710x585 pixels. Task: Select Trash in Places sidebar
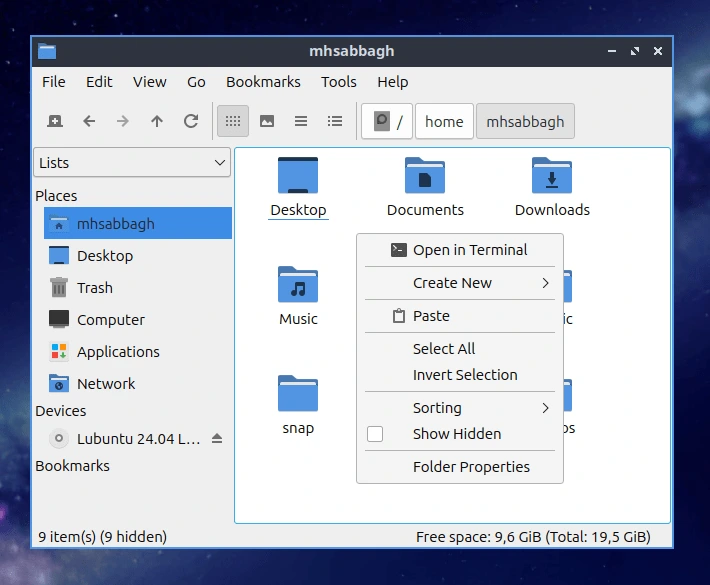(138, 288)
